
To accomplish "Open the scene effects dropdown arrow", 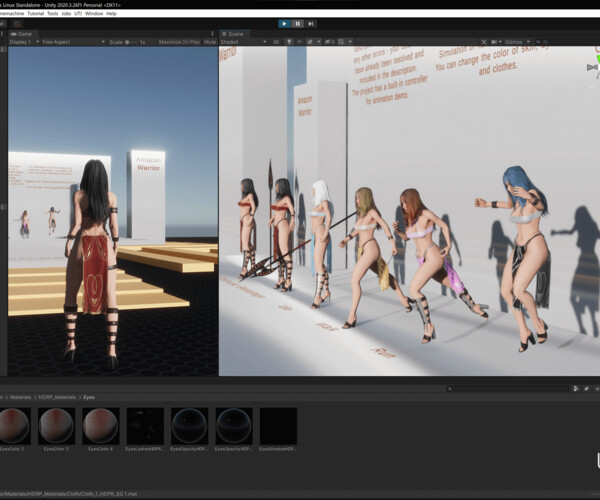I will tap(318, 42).
